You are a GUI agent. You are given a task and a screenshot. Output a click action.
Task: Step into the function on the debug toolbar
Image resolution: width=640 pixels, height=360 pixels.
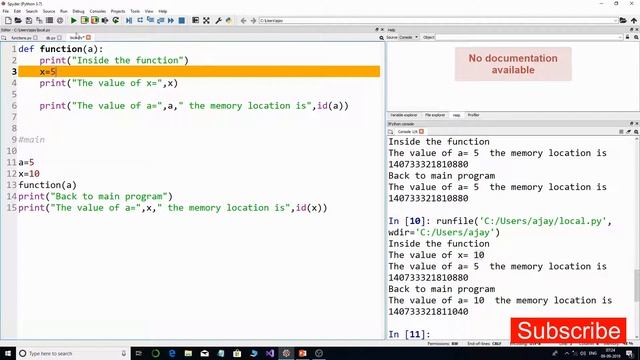(150, 20)
